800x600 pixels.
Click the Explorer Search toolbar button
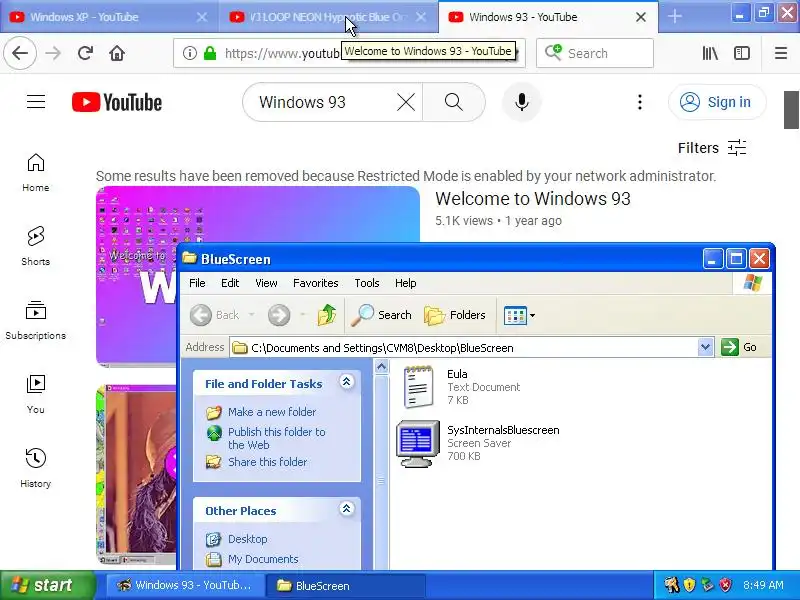381,315
